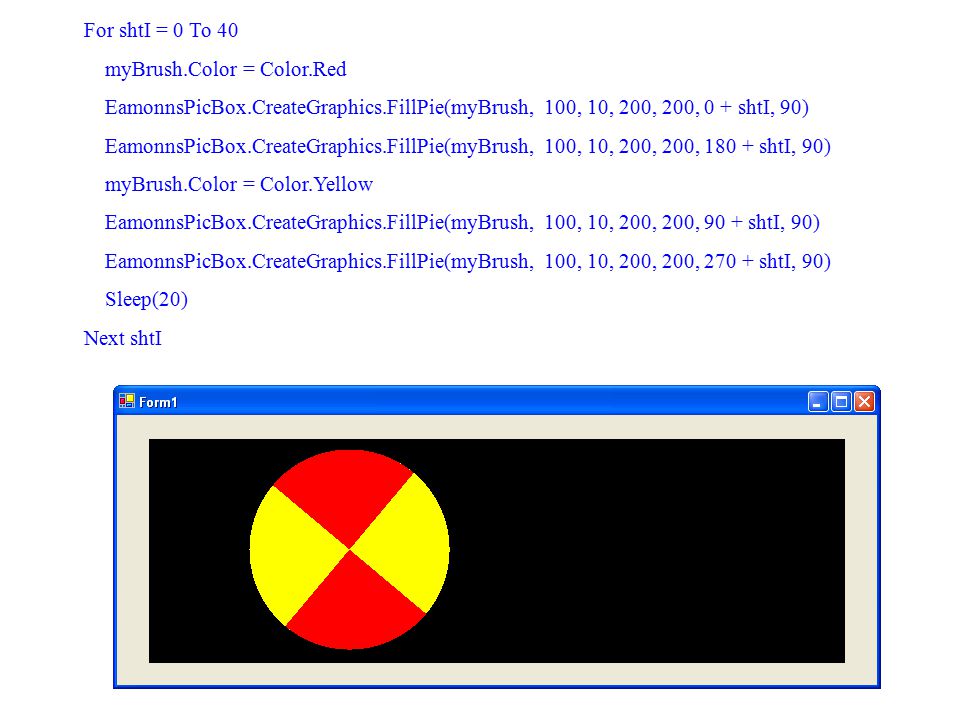Image resolution: width=960 pixels, height=720 pixels.
Task: Click the top red pie segment
Action: click(345, 493)
